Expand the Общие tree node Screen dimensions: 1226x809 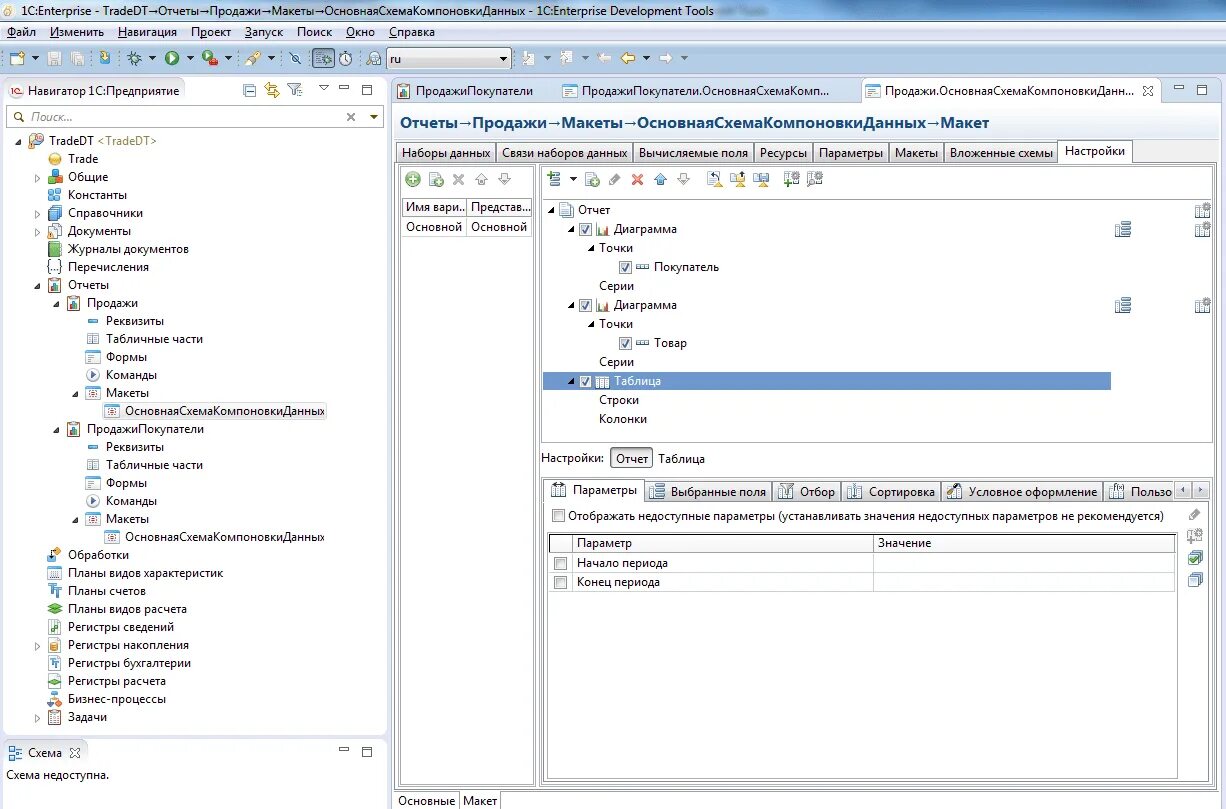pyautogui.click(x=38, y=177)
